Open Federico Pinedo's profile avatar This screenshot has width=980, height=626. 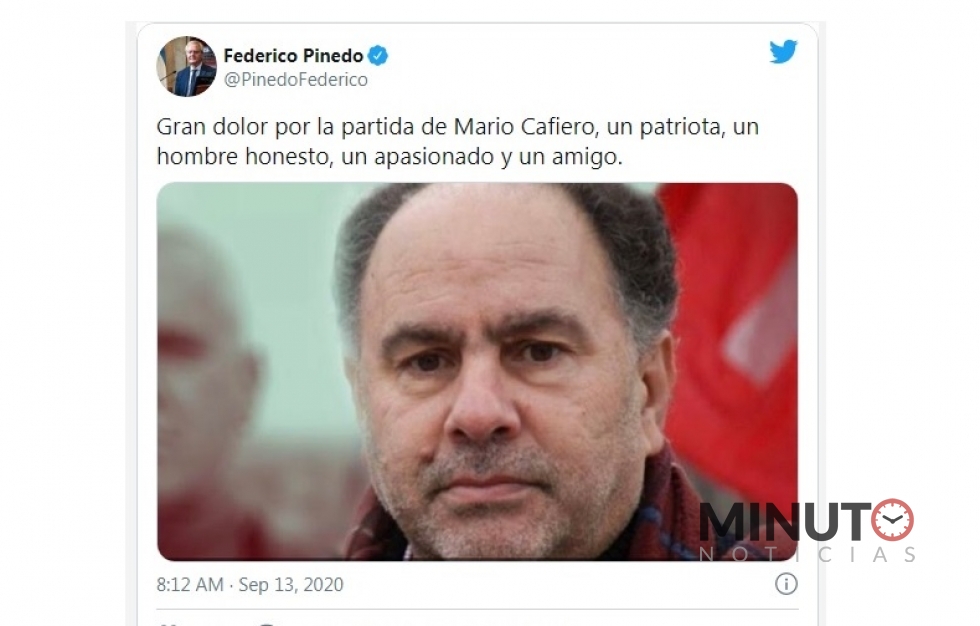(186, 66)
